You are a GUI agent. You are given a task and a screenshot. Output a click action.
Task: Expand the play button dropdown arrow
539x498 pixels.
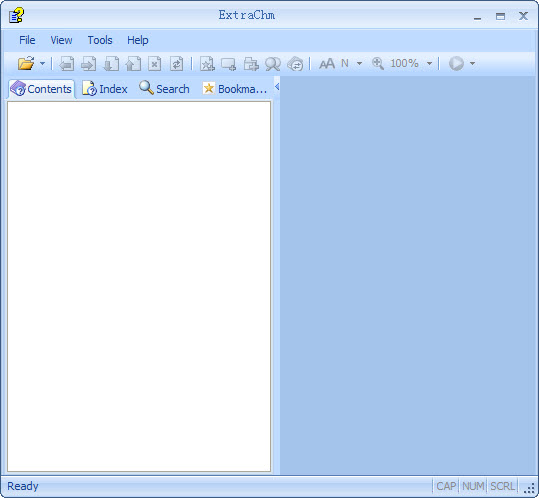472,64
